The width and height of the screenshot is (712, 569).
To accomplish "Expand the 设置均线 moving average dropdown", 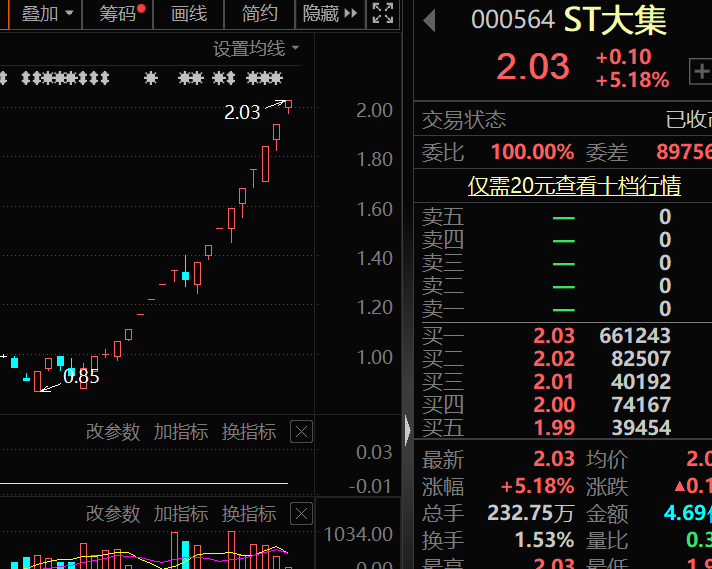I will (256, 48).
